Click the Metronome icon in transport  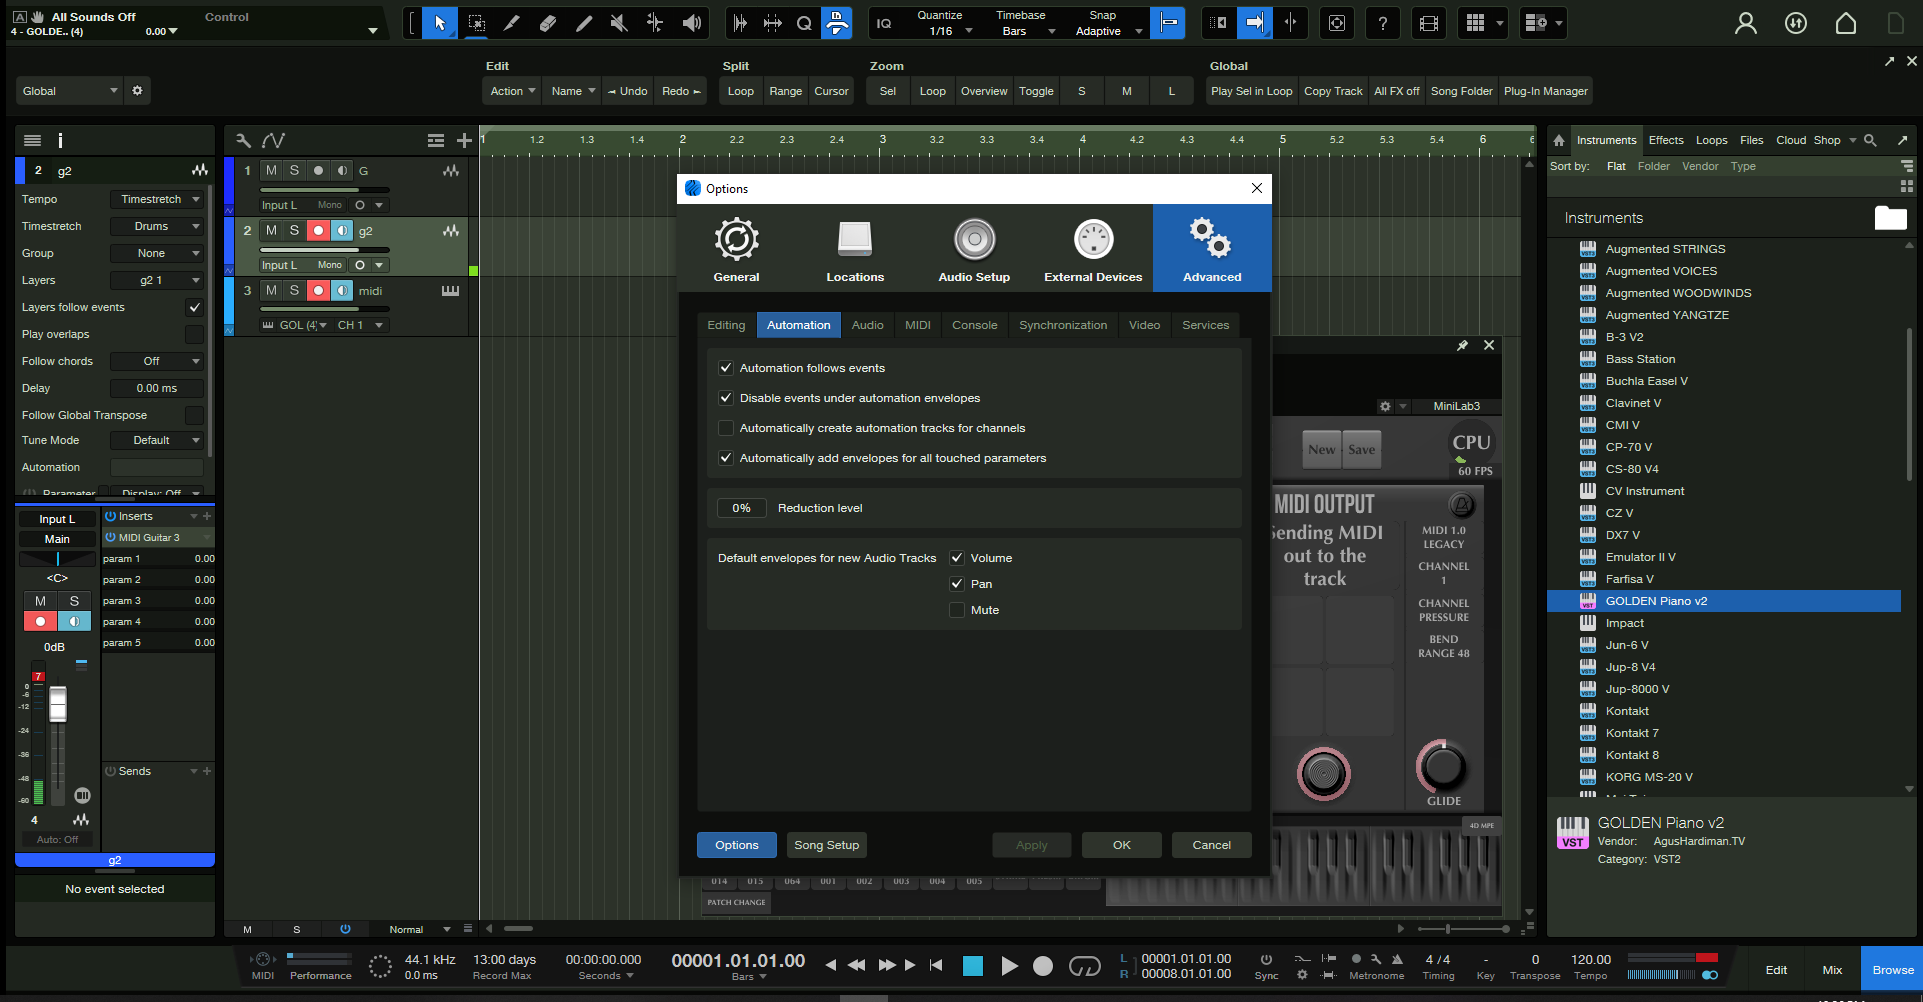1397,959
